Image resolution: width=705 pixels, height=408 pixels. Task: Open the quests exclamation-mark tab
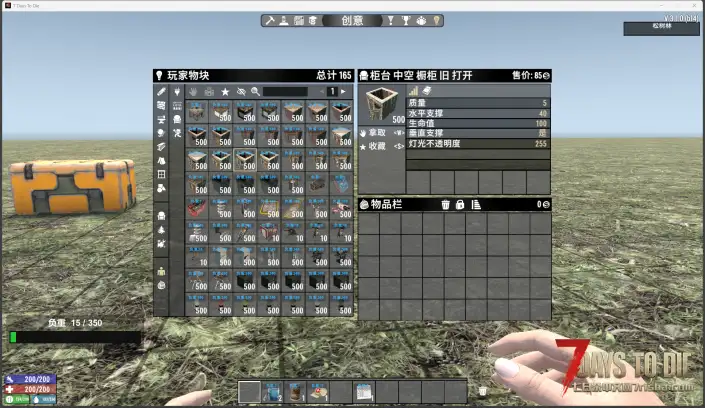pos(390,21)
